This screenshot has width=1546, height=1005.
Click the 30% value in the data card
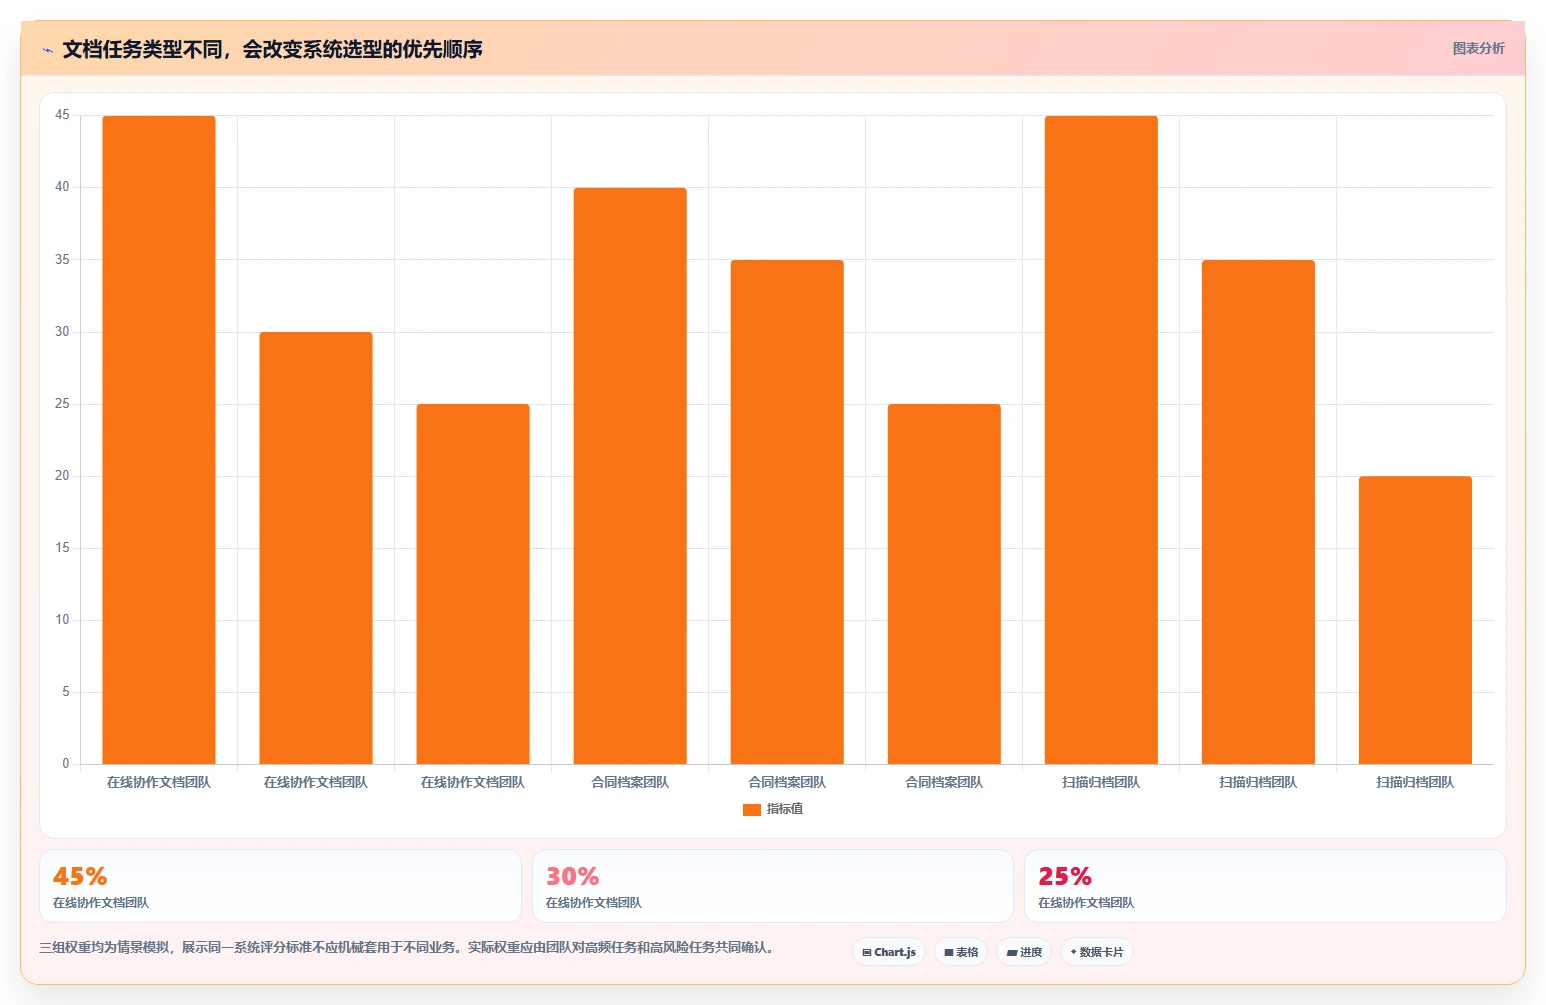click(x=572, y=877)
